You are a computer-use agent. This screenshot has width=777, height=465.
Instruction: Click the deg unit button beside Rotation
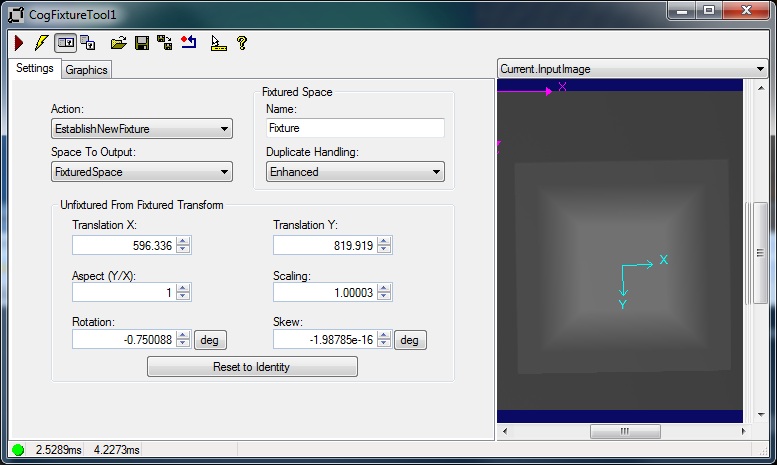click(209, 340)
